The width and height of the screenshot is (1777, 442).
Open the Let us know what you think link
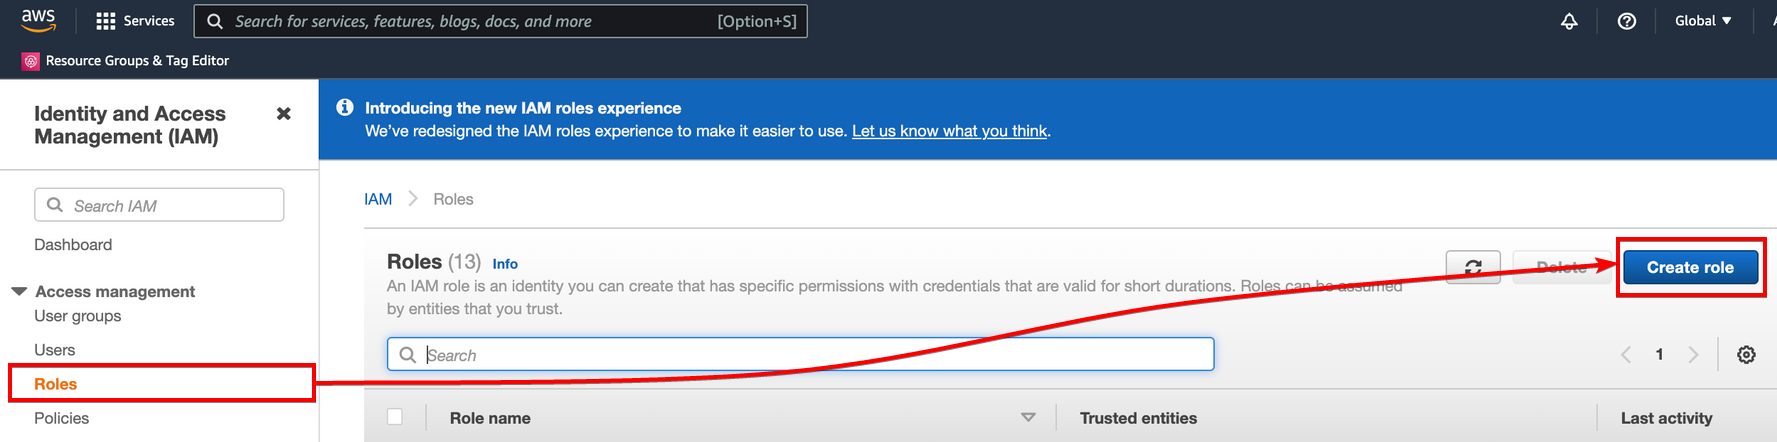[x=949, y=131]
